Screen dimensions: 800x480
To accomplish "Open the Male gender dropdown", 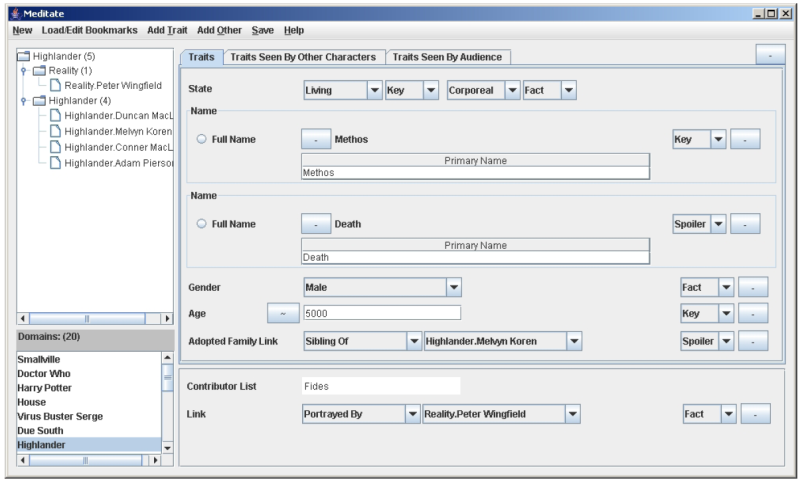I will [x=383, y=287].
